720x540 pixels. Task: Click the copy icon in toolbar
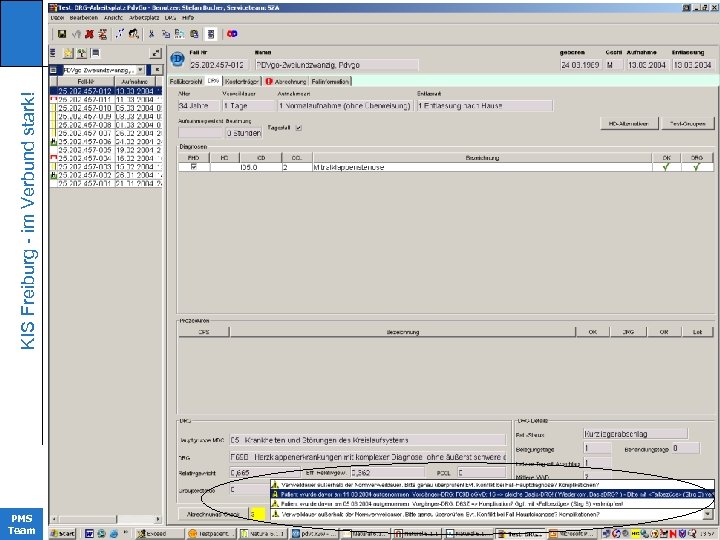166,34
